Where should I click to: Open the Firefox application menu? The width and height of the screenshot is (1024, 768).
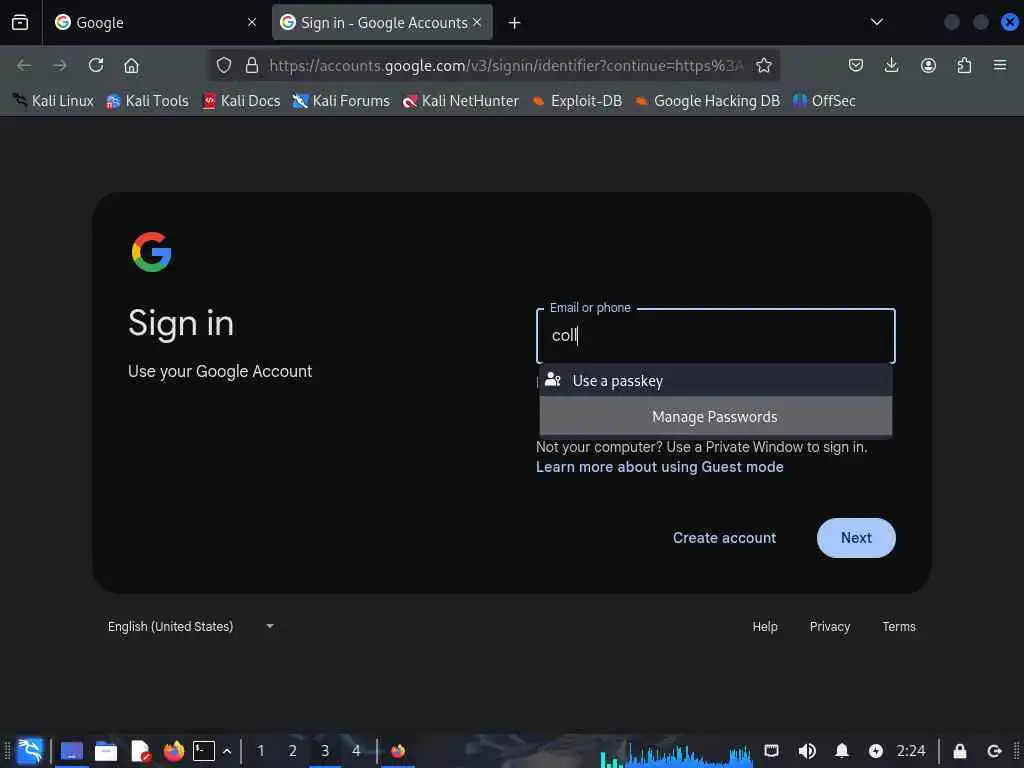pos(1000,65)
